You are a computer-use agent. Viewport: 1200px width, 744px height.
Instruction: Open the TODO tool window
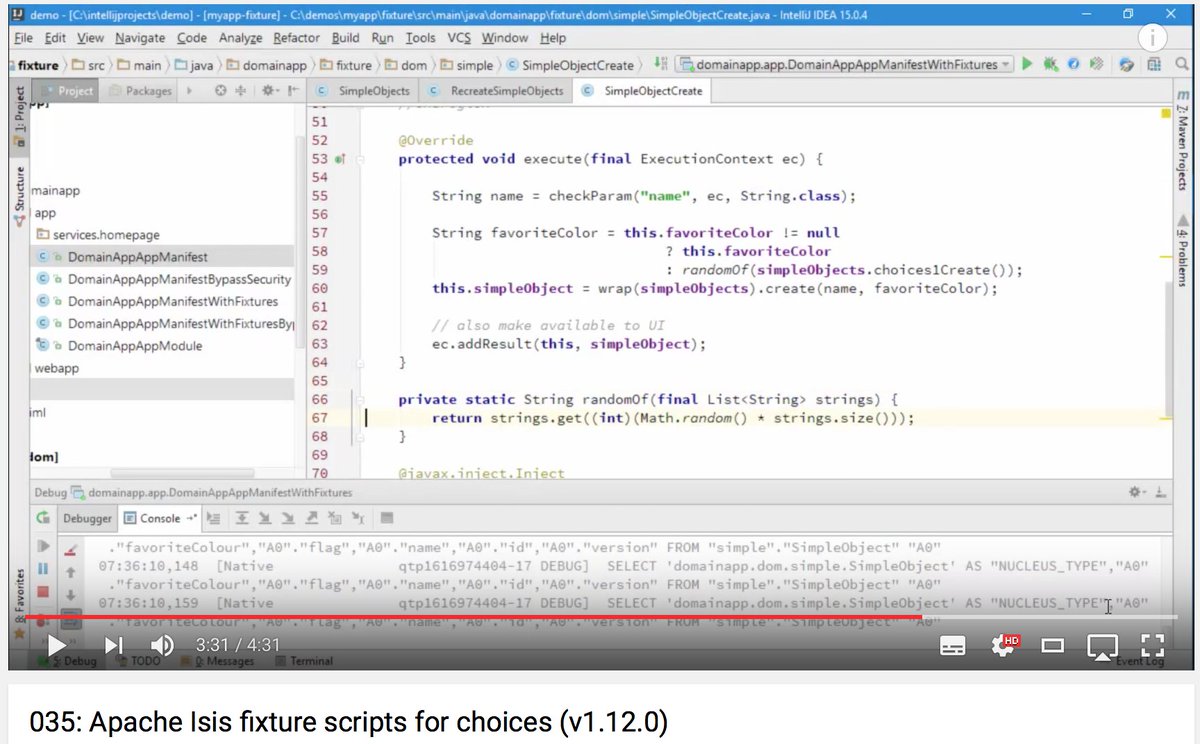click(137, 661)
